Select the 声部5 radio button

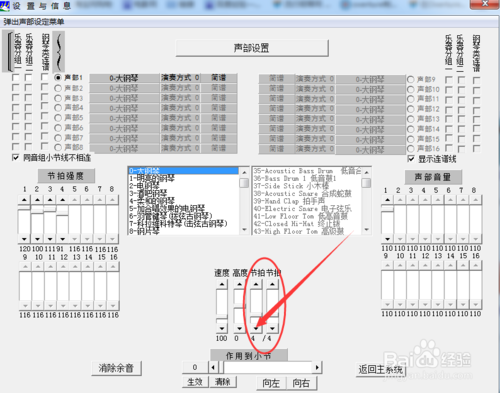point(58,118)
